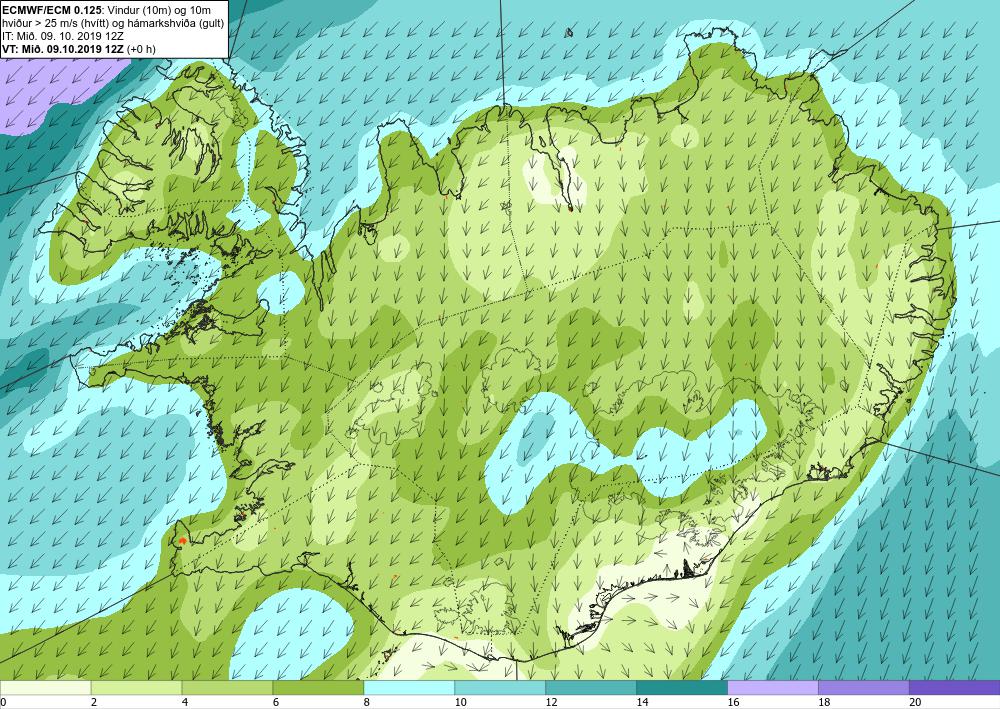The image size is (1000, 709).
Task: Pick the 4–6 m/s green legend swatch
Action: [x=227, y=688]
